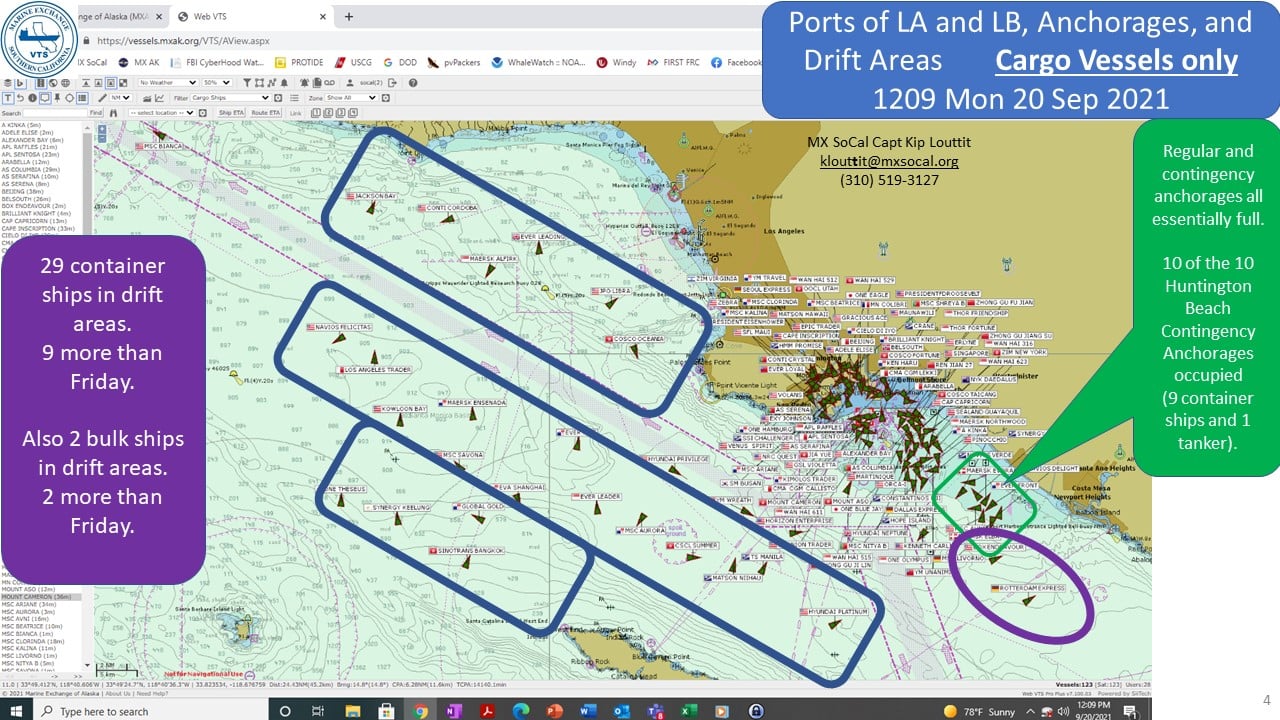Click the alarm bell icon in the upper toolbar

coord(284,82)
